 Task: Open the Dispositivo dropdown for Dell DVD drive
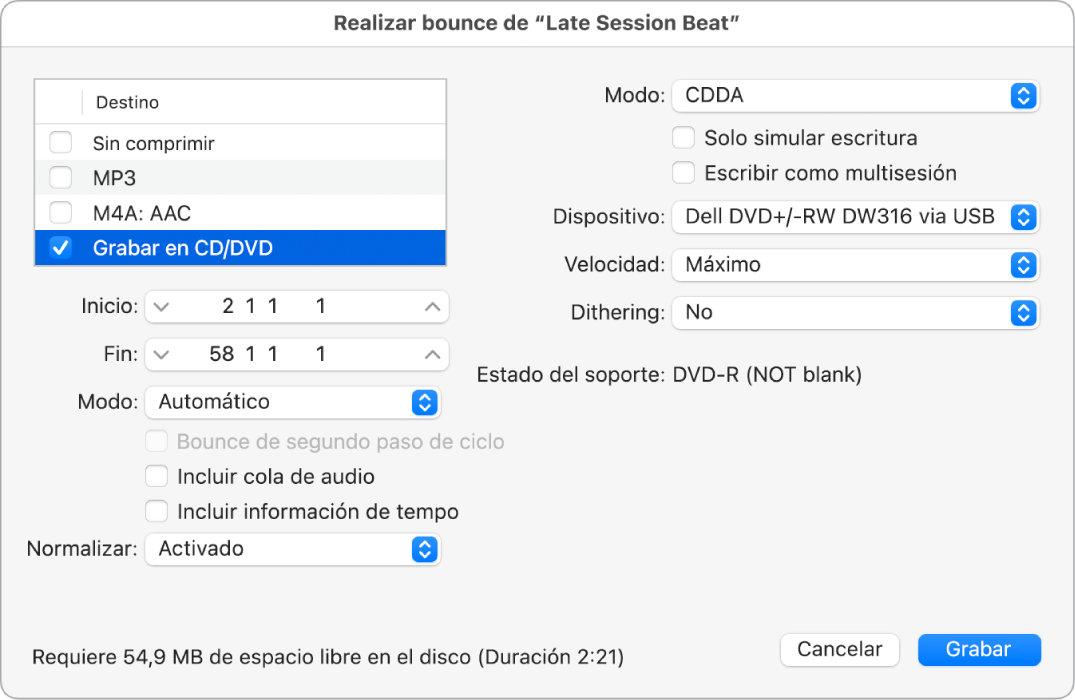point(855,216)
